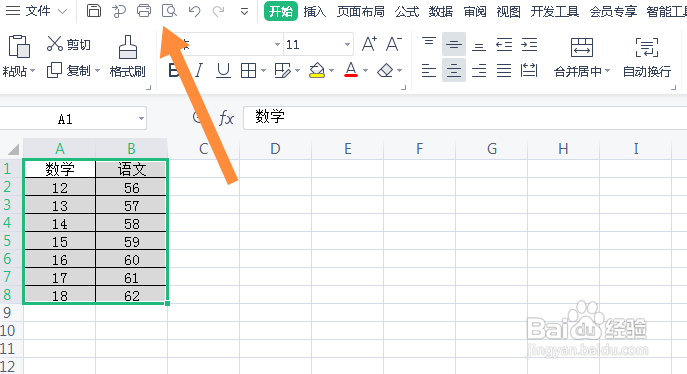The image size is (687, 374).
Task: Open Print Preview icon
Action: [169, 11]
